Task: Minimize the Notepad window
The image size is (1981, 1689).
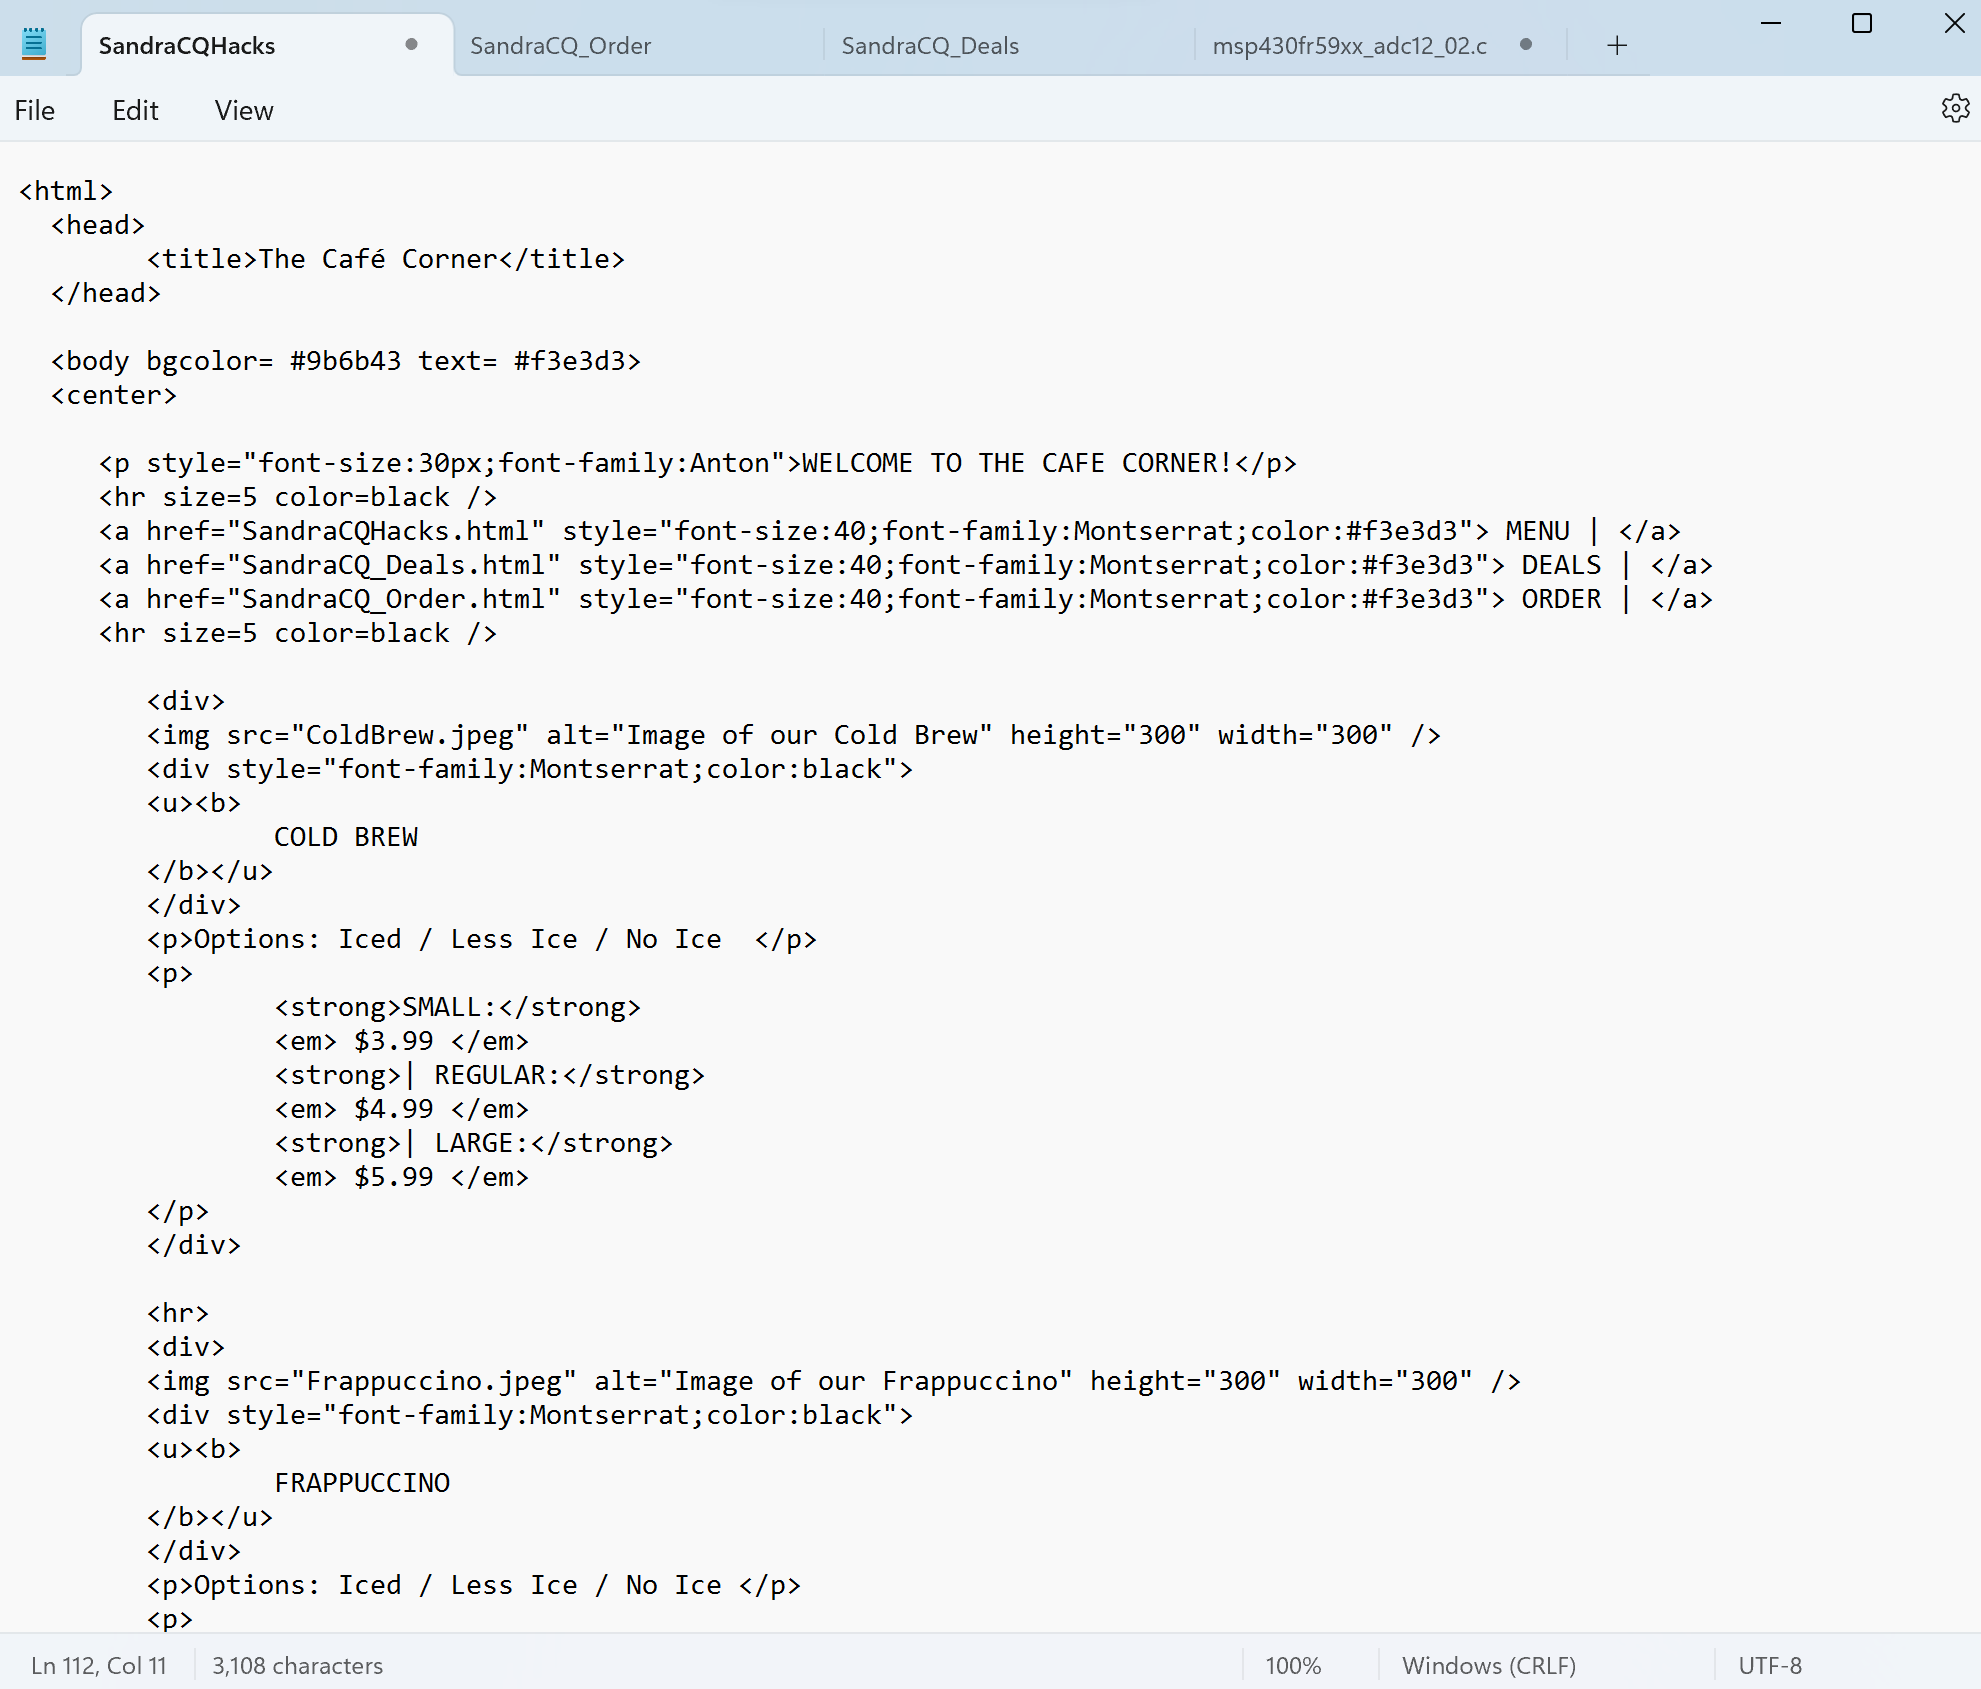Action: pos(1771,23)
